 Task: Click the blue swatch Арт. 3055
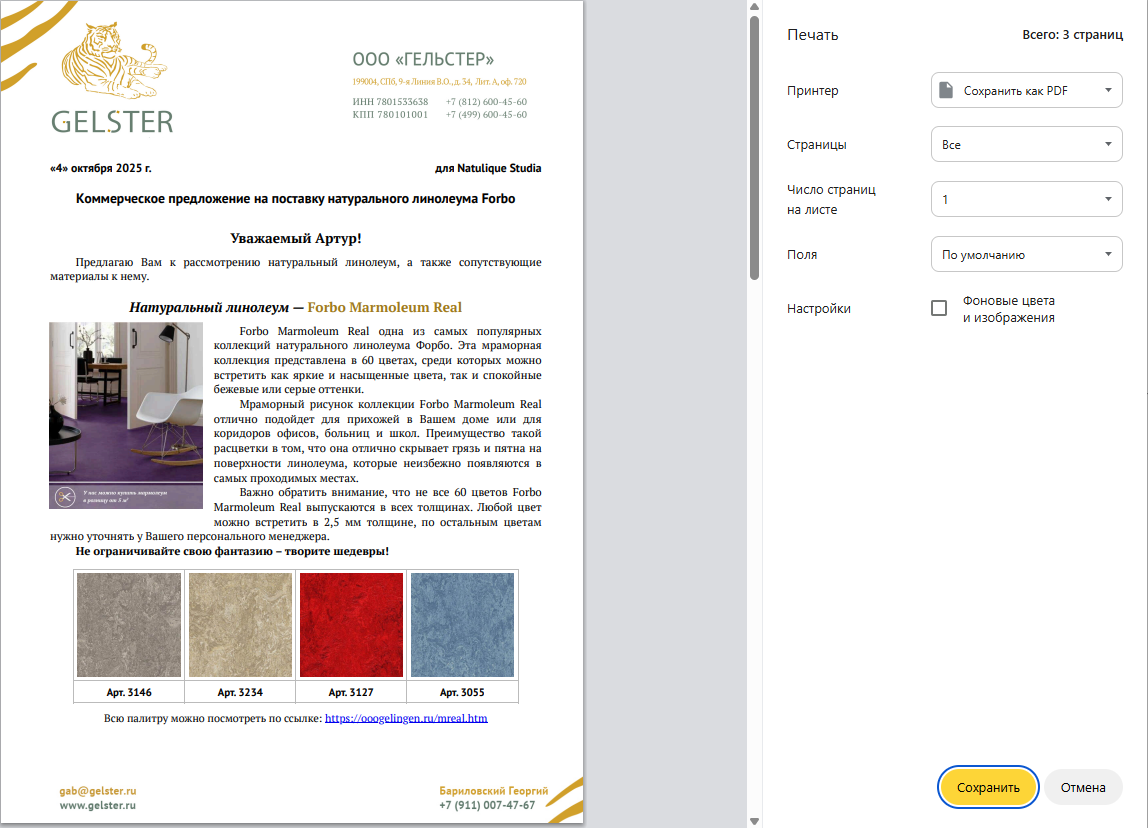coord(463,624)
